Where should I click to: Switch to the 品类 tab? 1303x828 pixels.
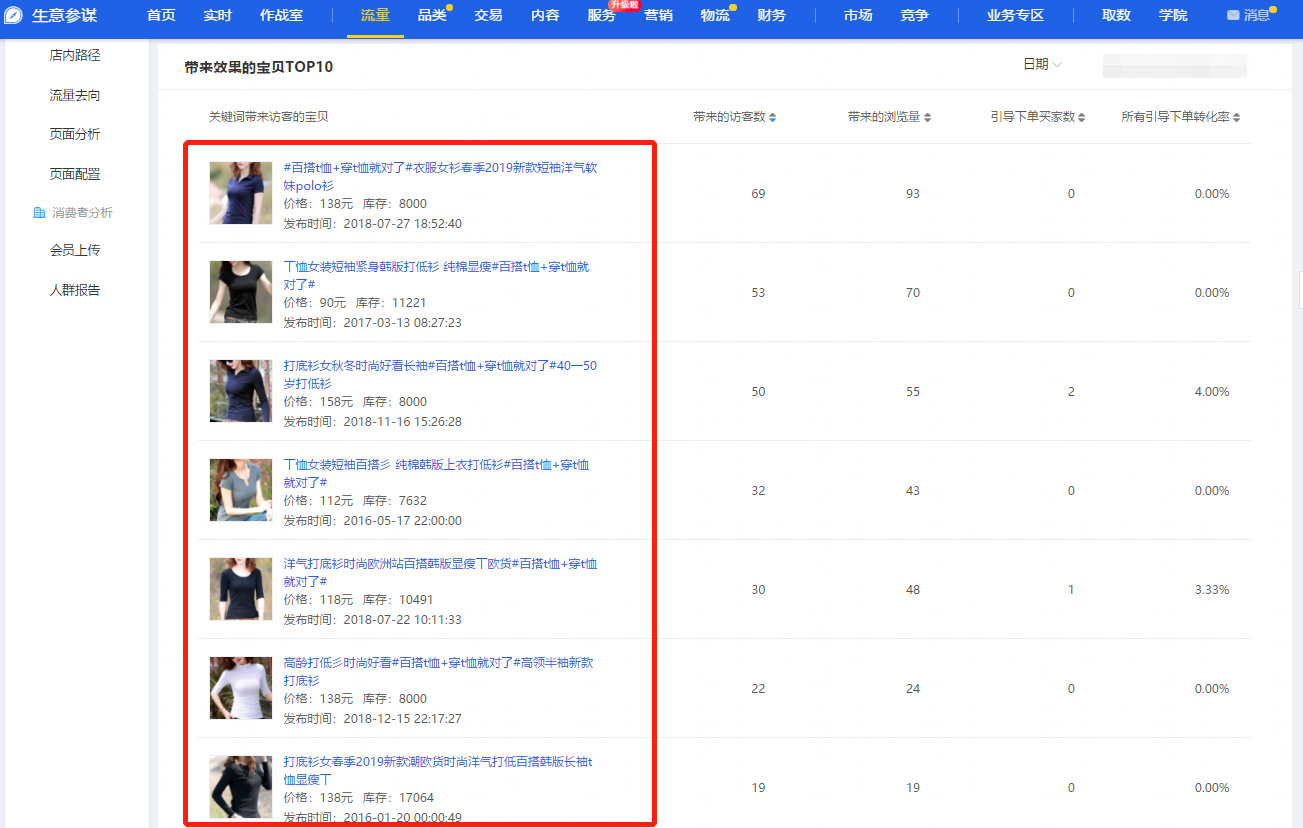432,16
